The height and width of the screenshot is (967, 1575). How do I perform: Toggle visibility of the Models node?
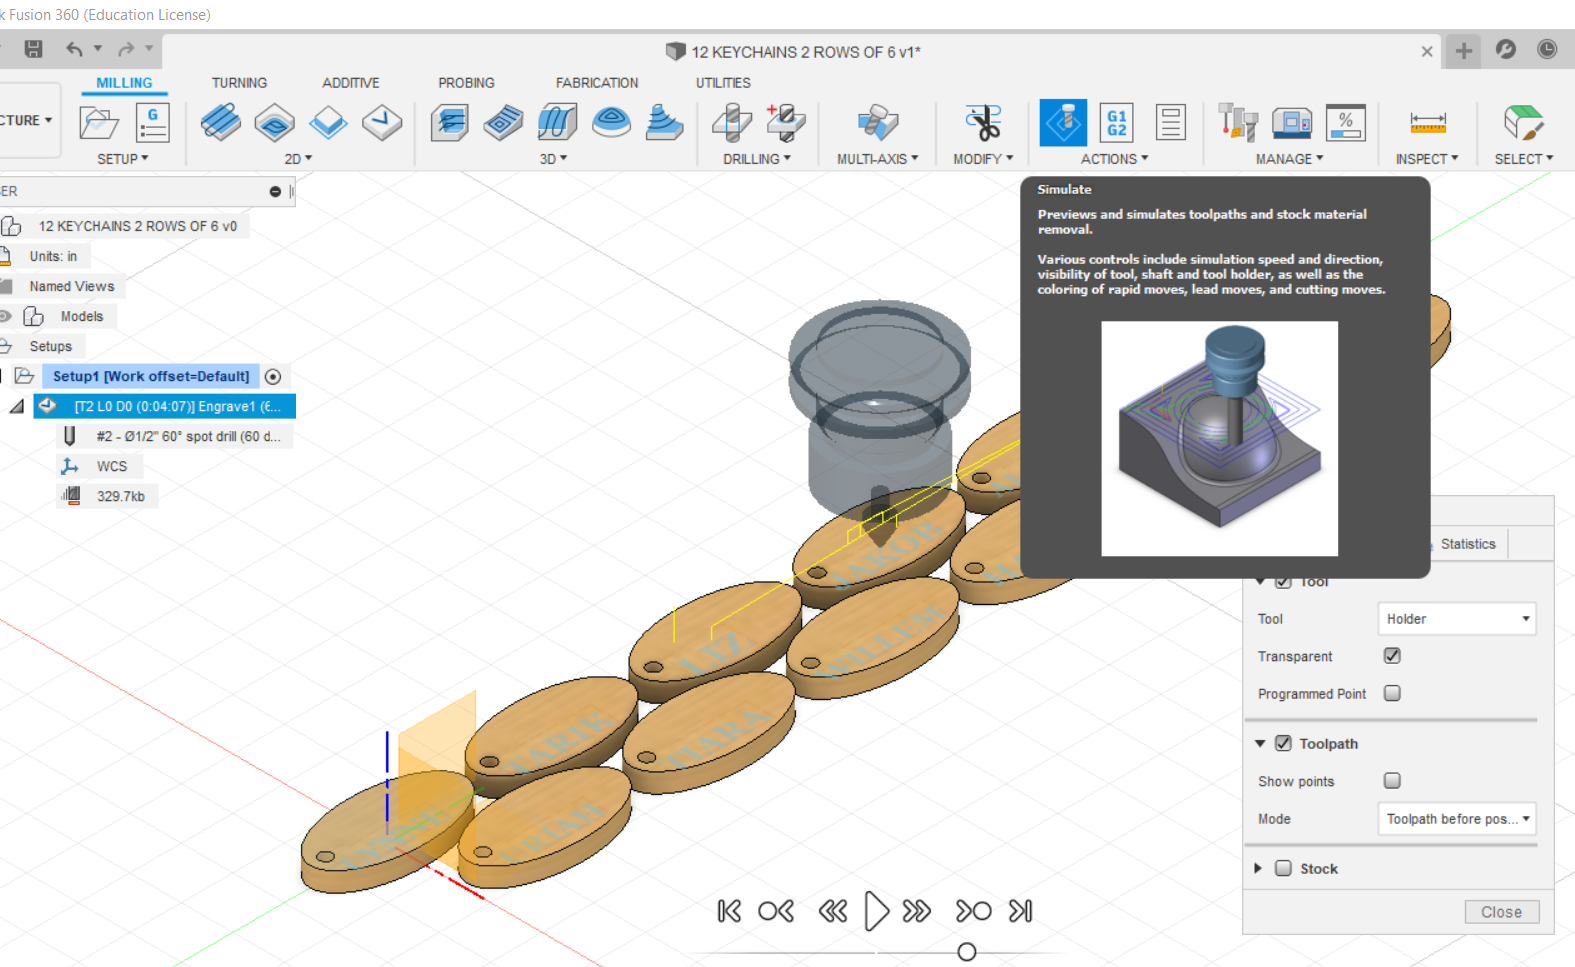pyautogui.click(x=6, y=316)
